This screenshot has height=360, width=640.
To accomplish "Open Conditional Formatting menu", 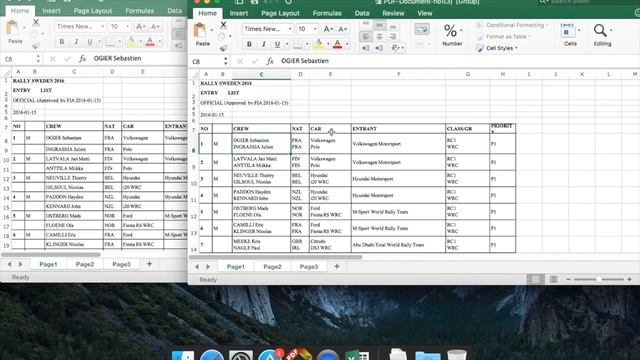I will (512, 25).
